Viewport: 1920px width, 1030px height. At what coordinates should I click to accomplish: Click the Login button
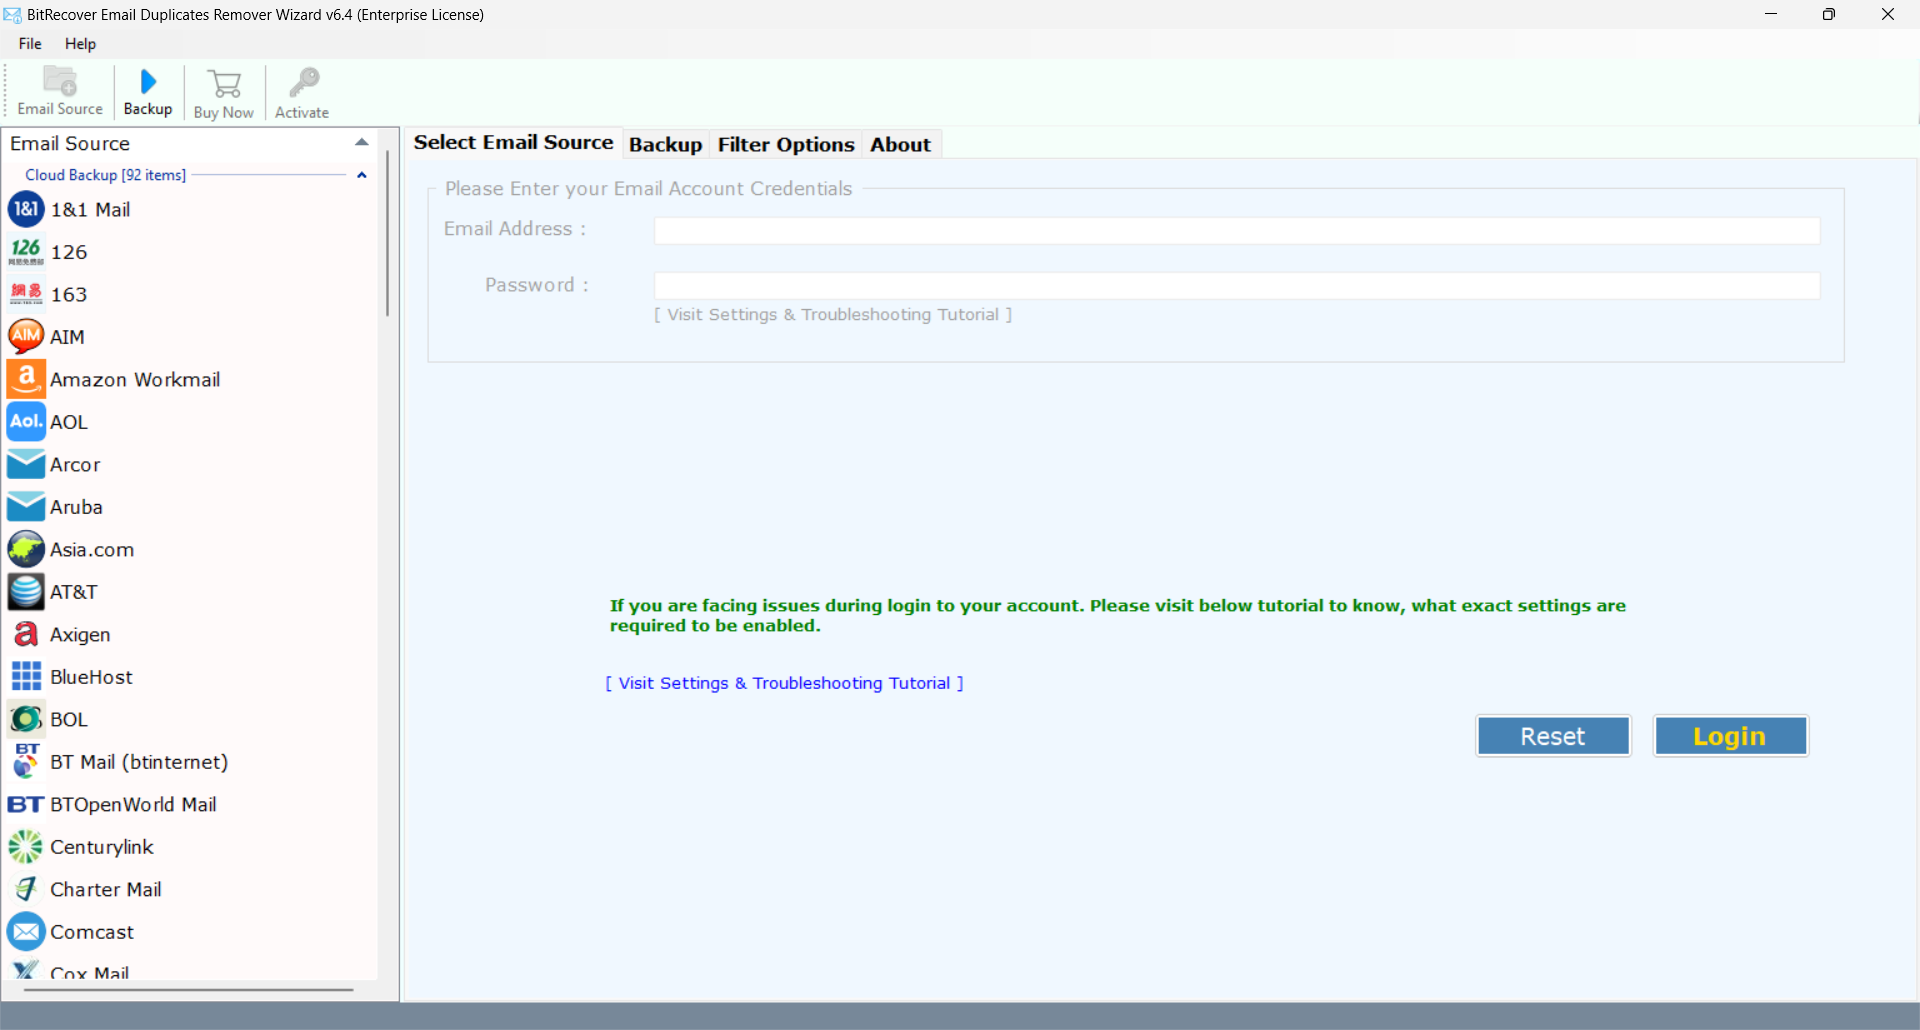pyautogui.click(x=1730, y=736)
